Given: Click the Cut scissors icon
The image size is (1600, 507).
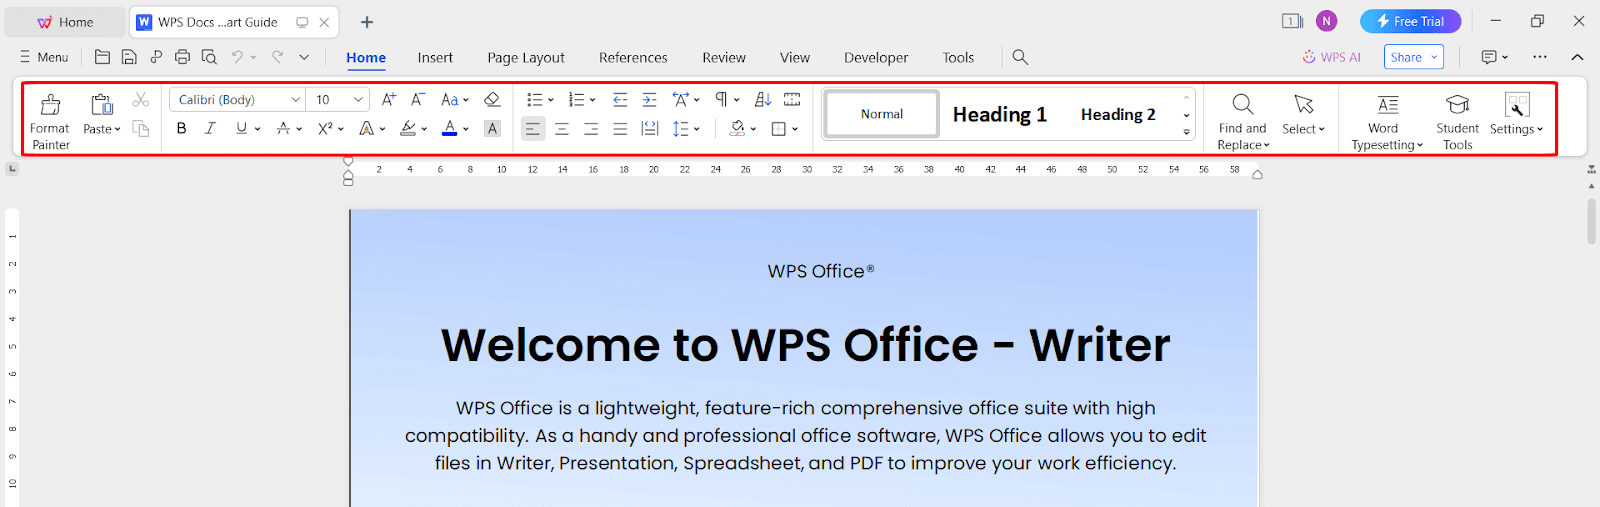Looking at the screenshot, I should tap(141, 100).
